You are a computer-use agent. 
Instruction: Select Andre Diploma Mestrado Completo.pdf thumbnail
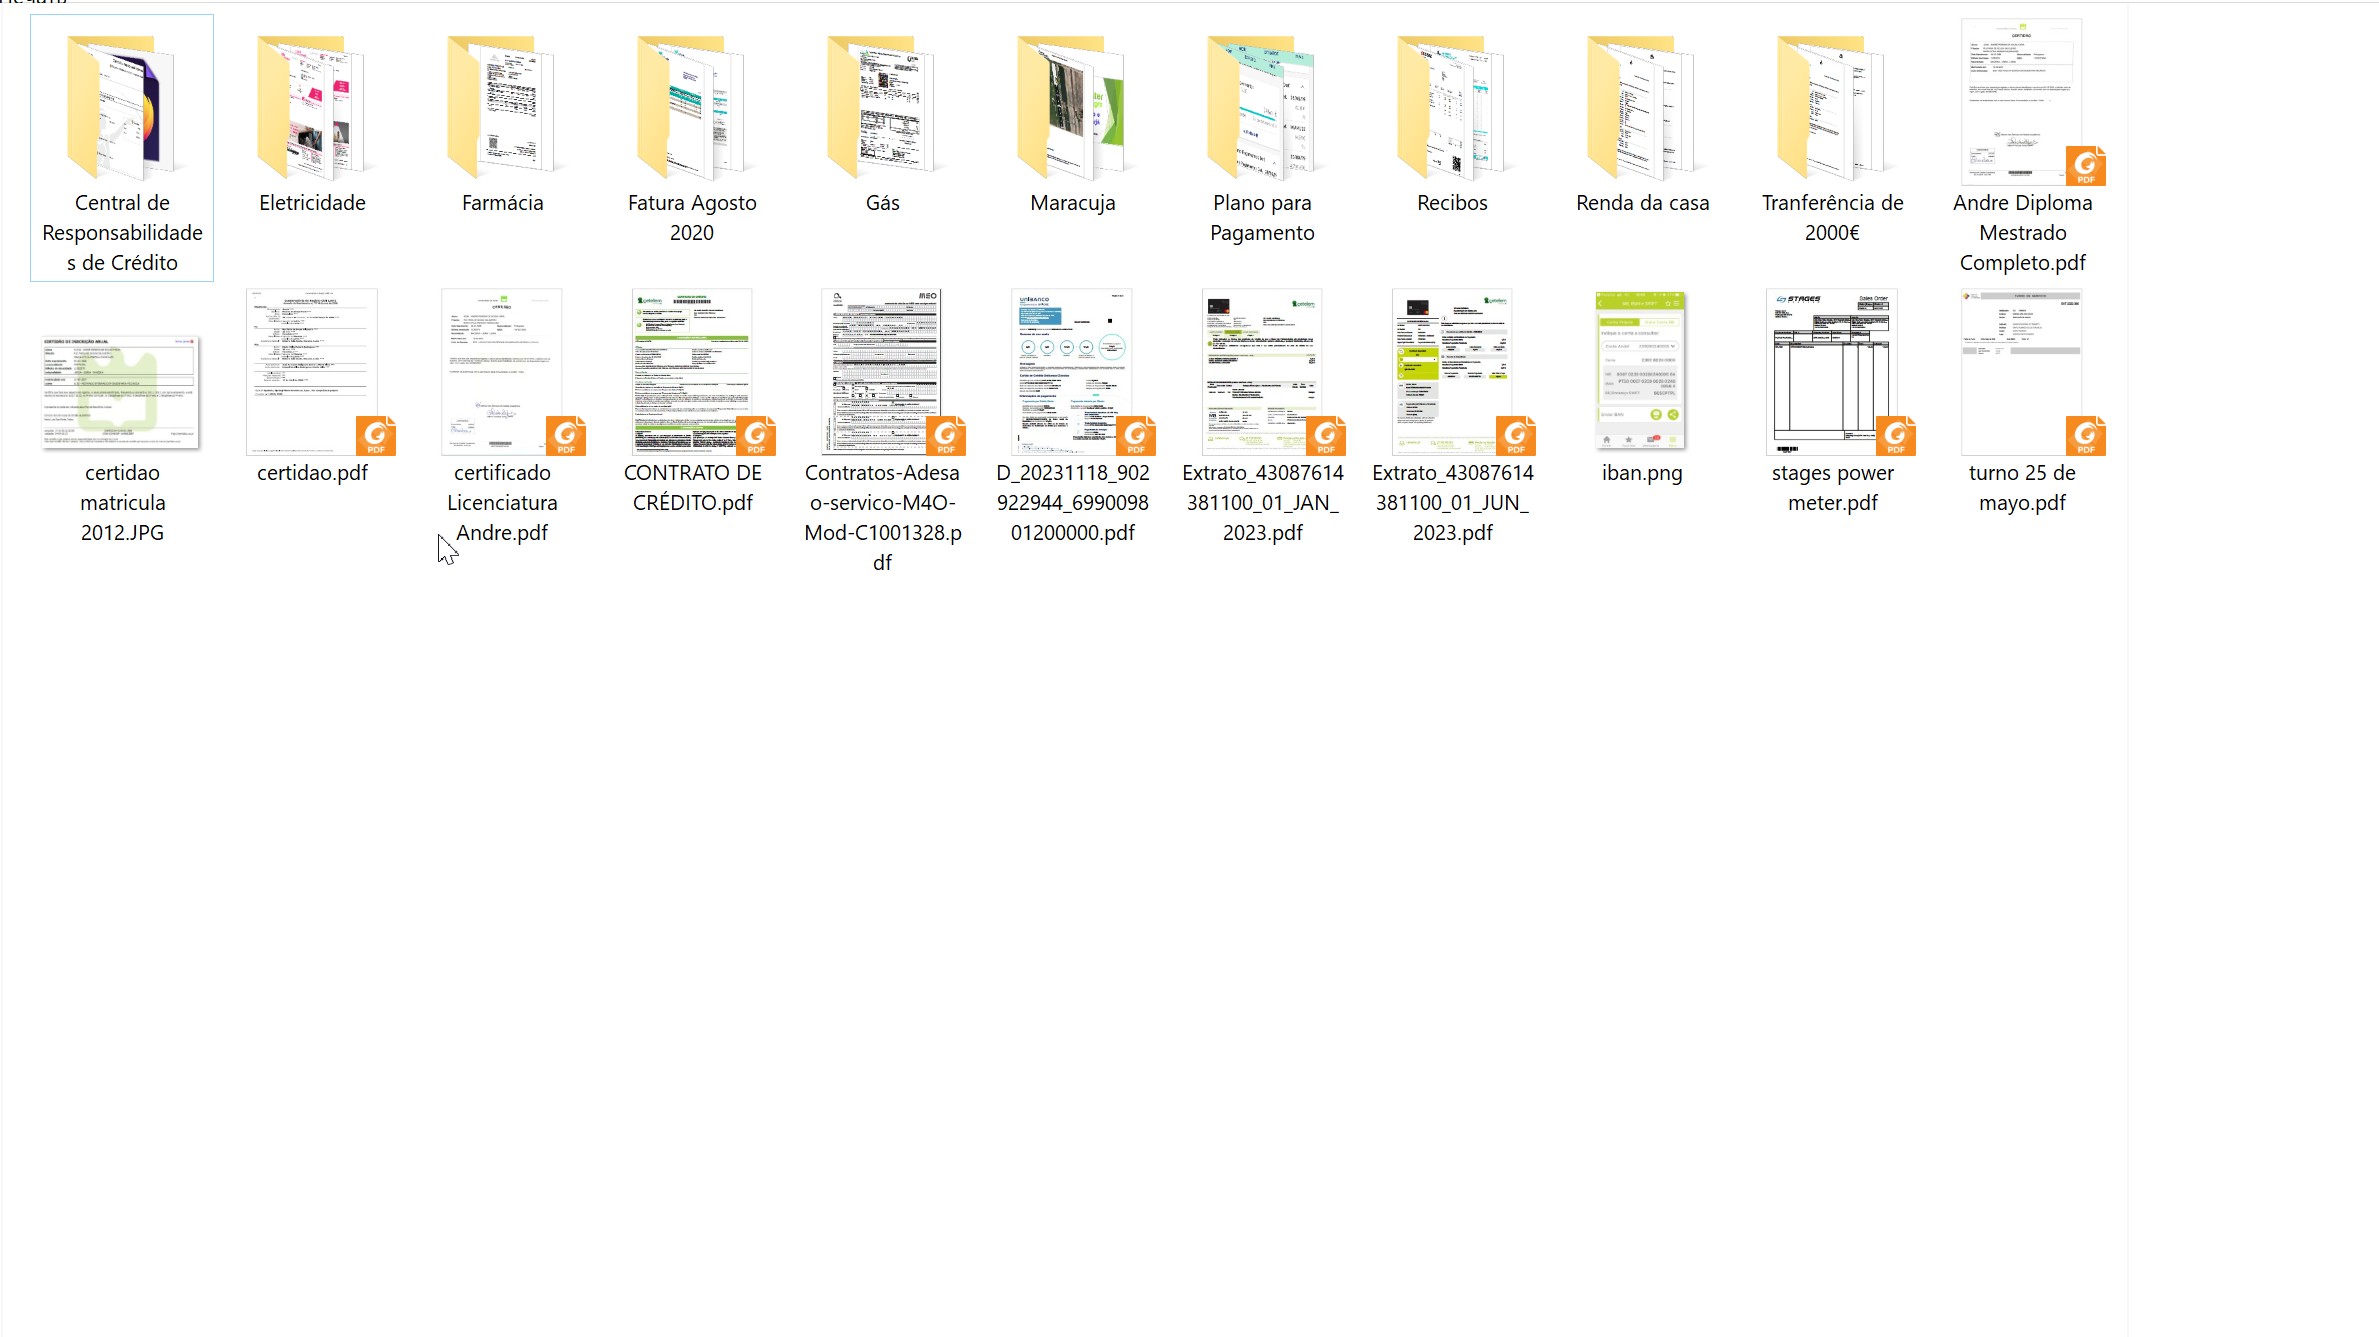pyautogui.click(x=2021, y=102)
